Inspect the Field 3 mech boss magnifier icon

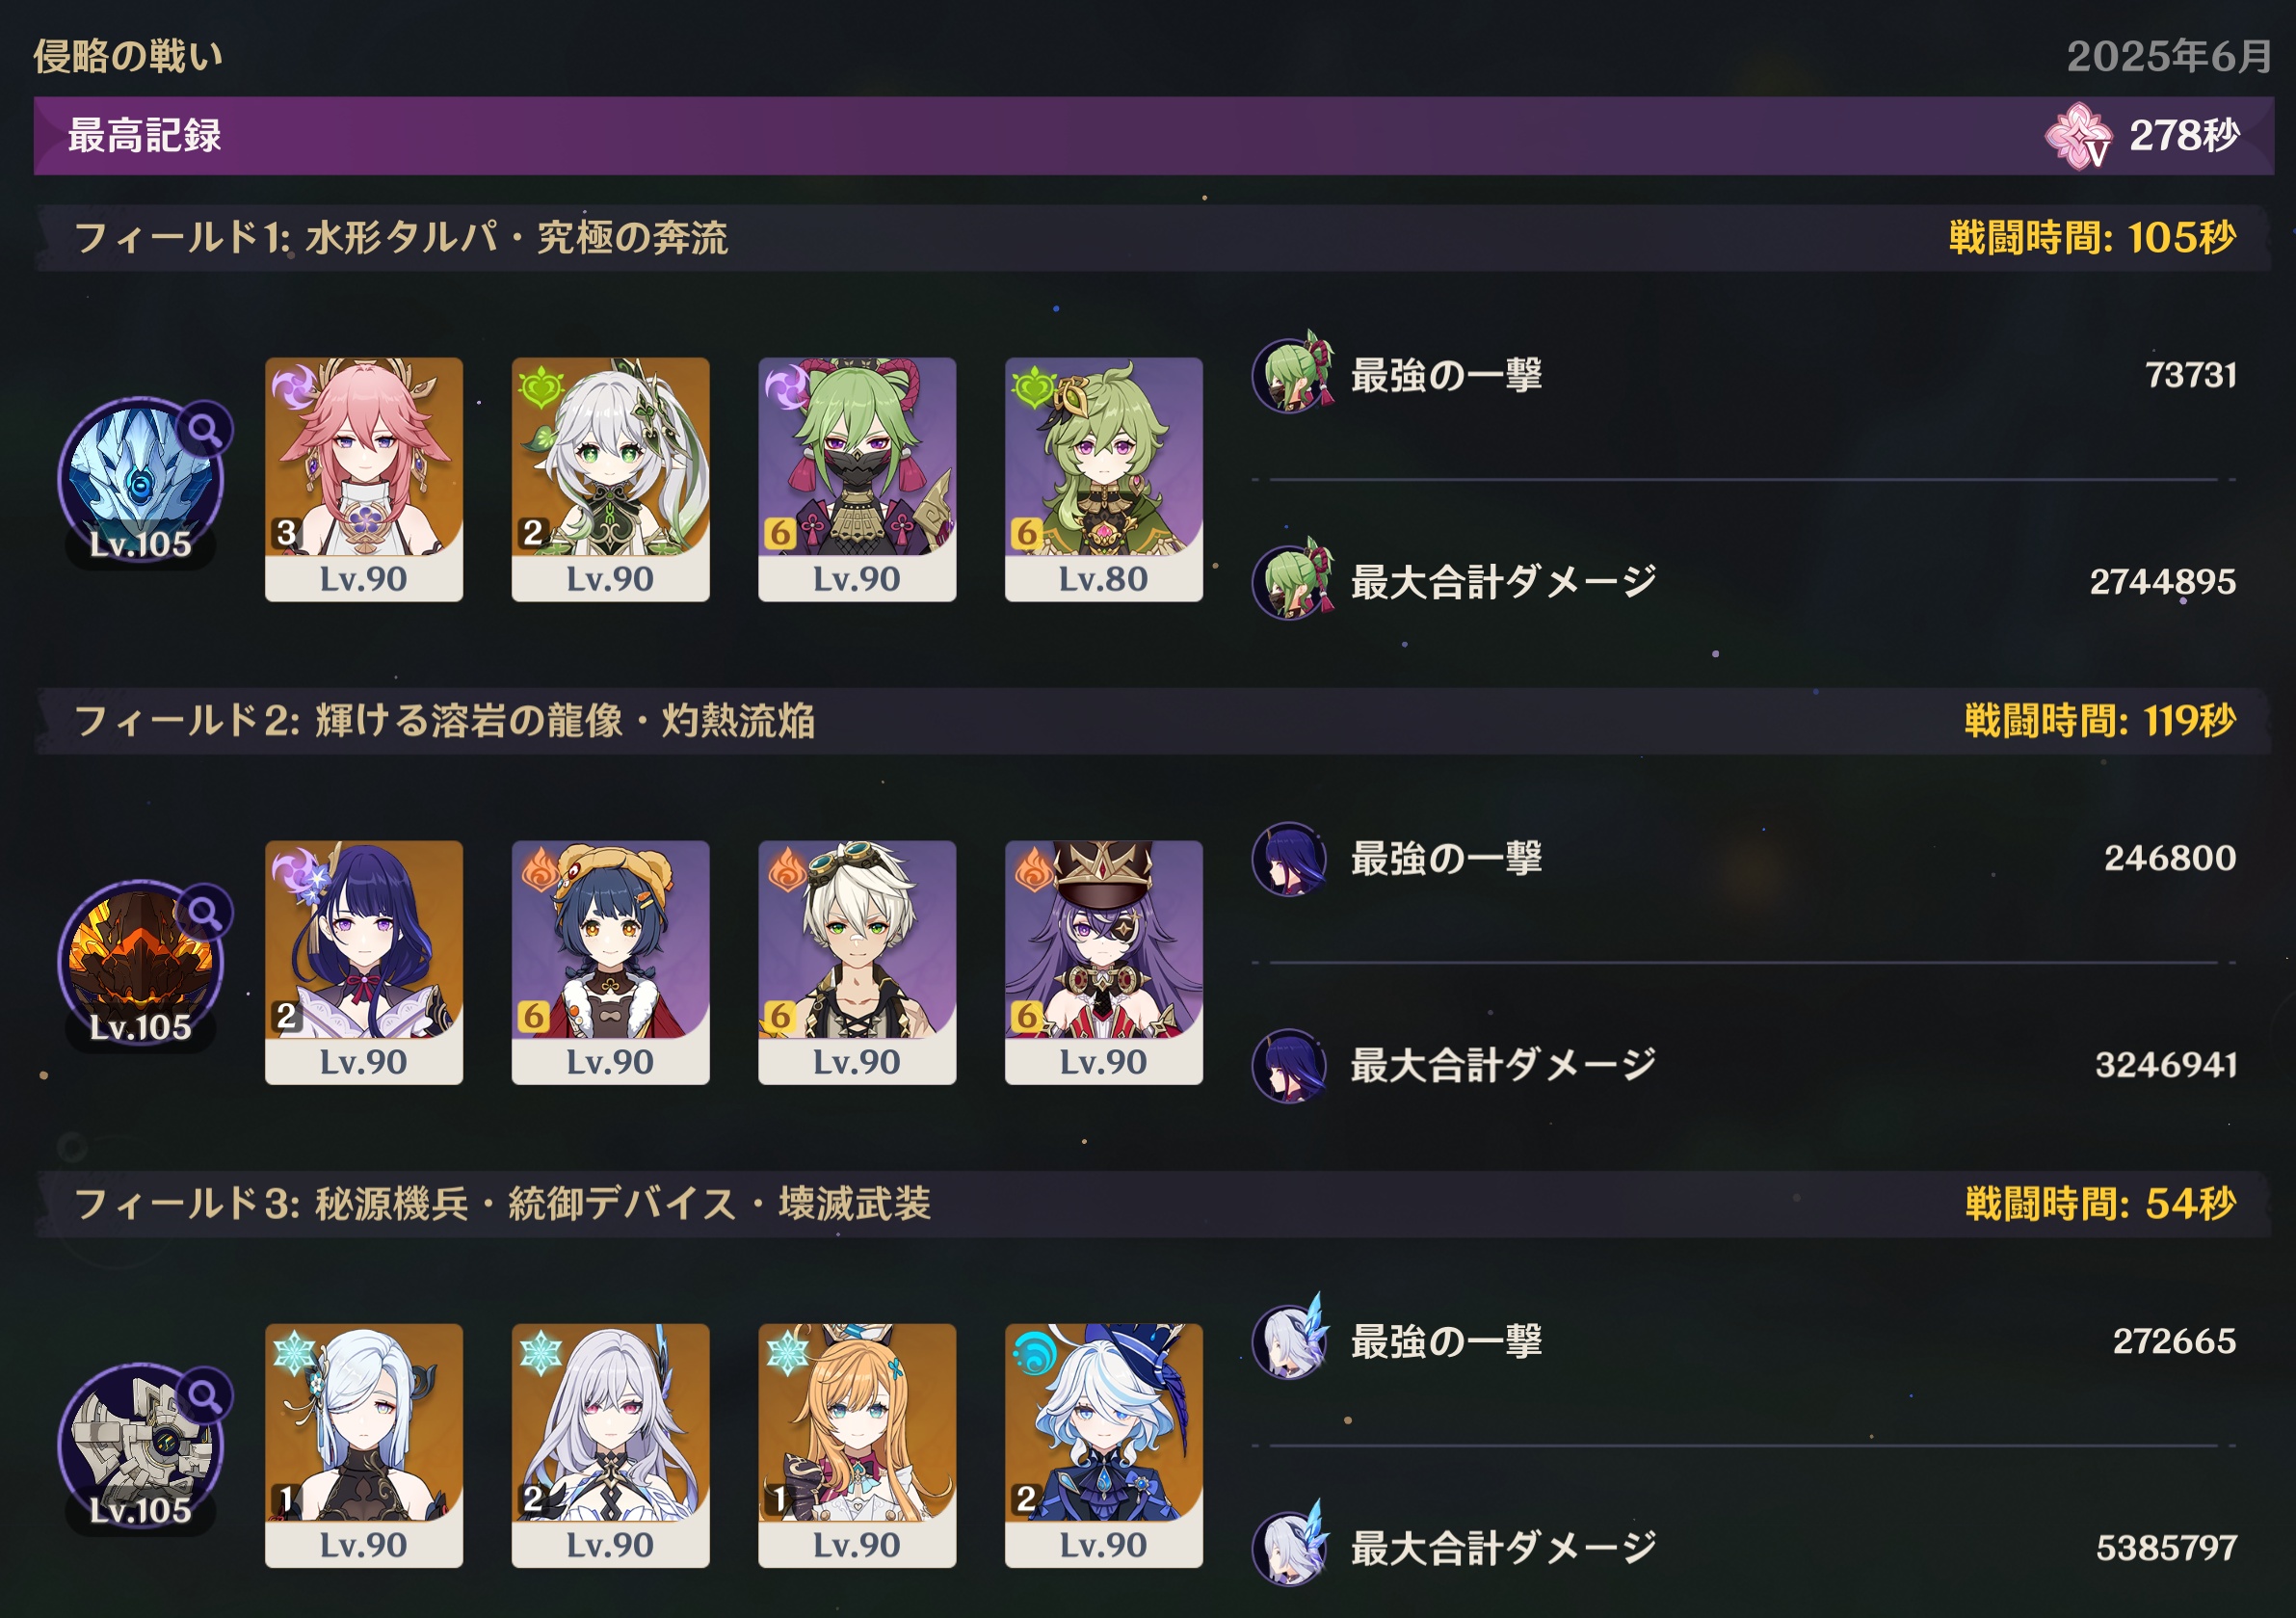(x=205, y=1396)
